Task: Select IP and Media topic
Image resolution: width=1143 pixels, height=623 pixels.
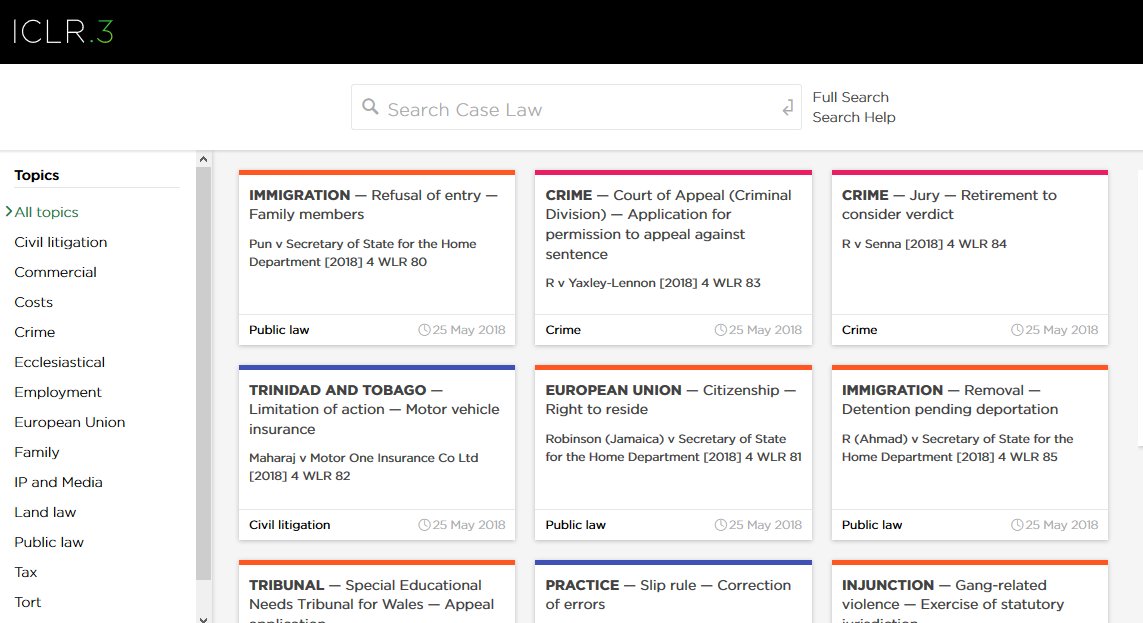Action: (x=58, y=482)
